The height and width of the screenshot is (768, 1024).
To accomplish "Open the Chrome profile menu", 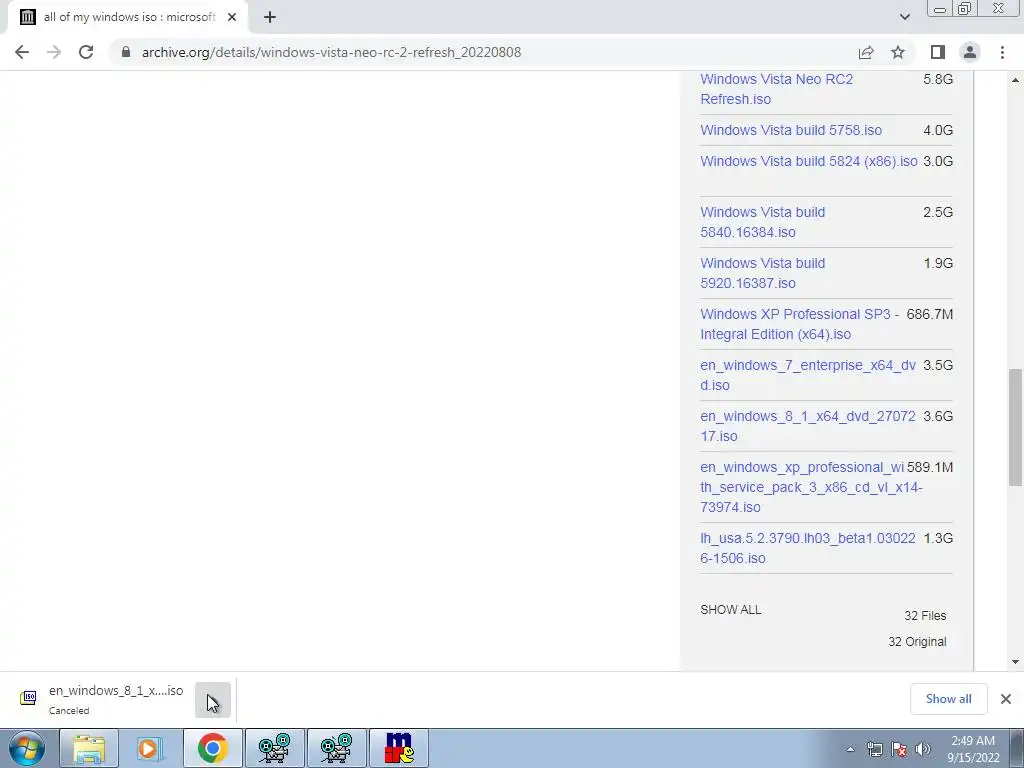I will (970, 52).
